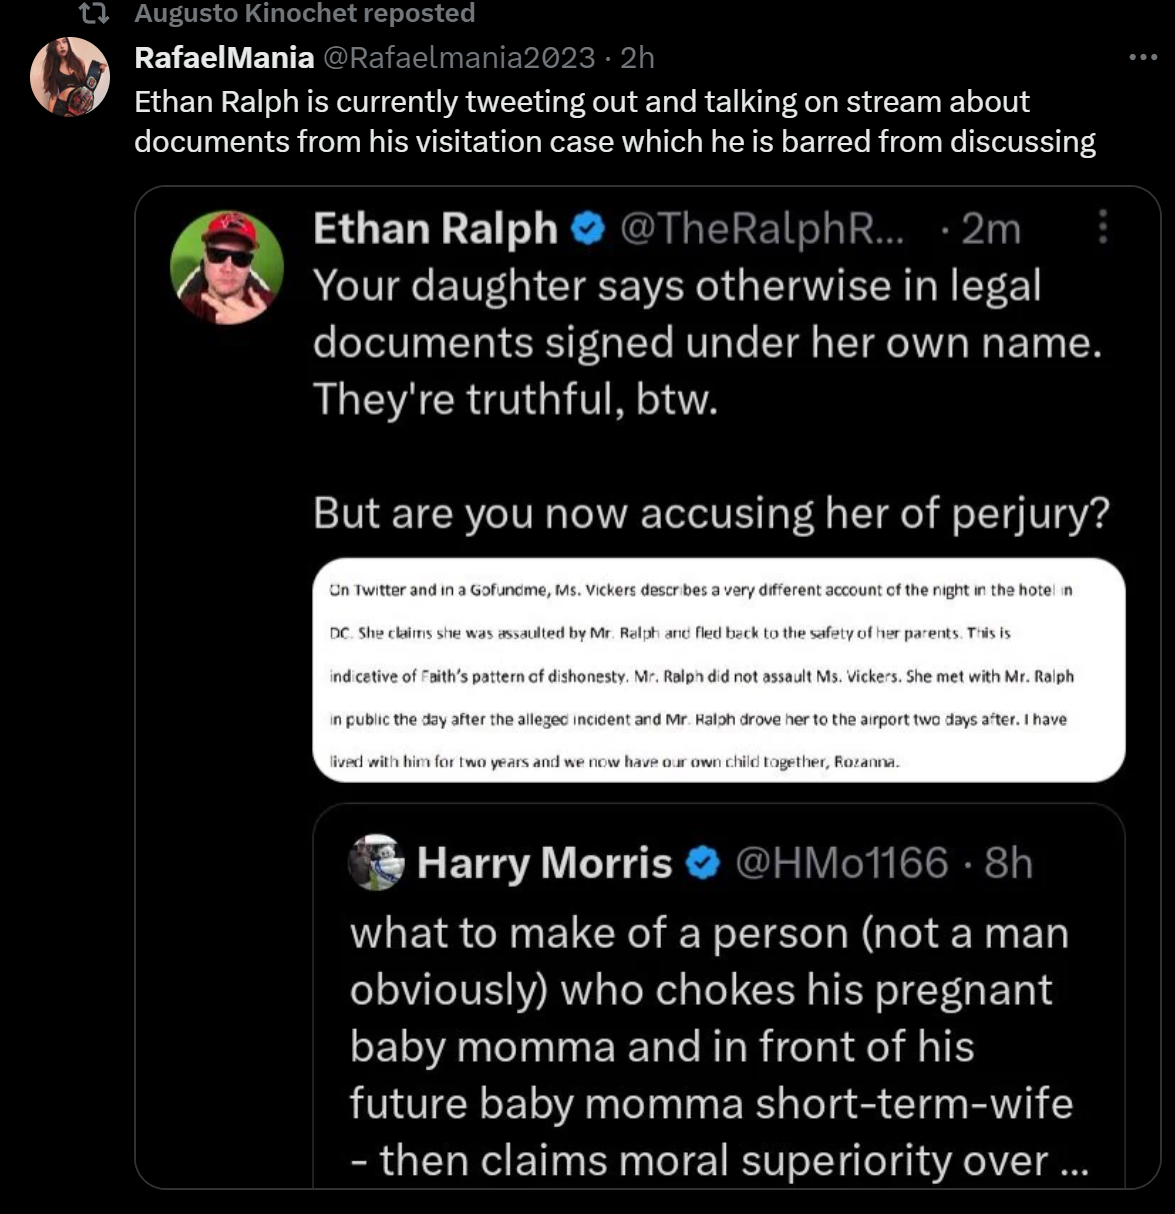Click RafaelMania's profile avatar

pos(69,77)
